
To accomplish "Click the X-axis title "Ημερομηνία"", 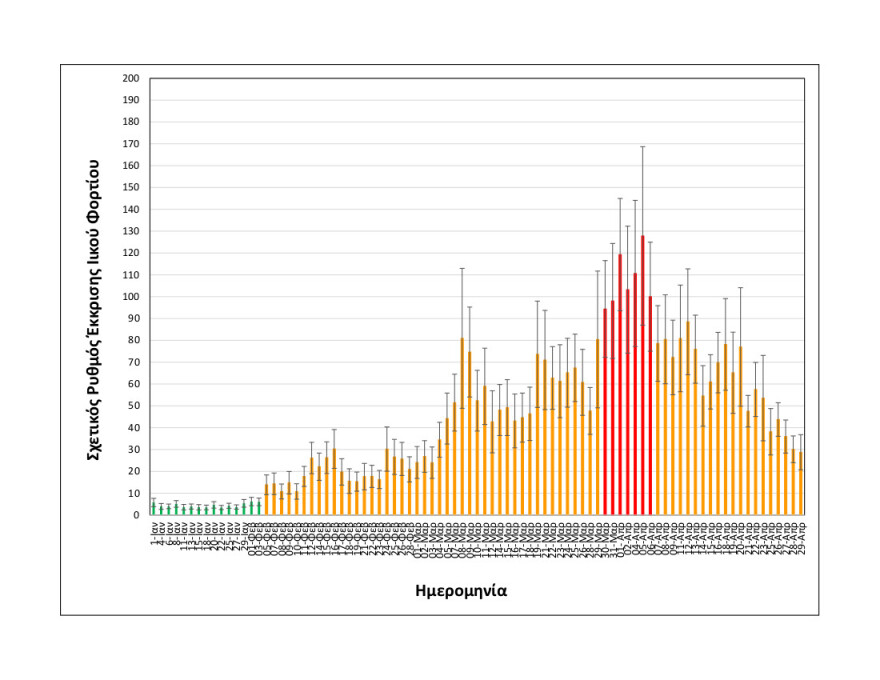I will (x=461, y=591).
